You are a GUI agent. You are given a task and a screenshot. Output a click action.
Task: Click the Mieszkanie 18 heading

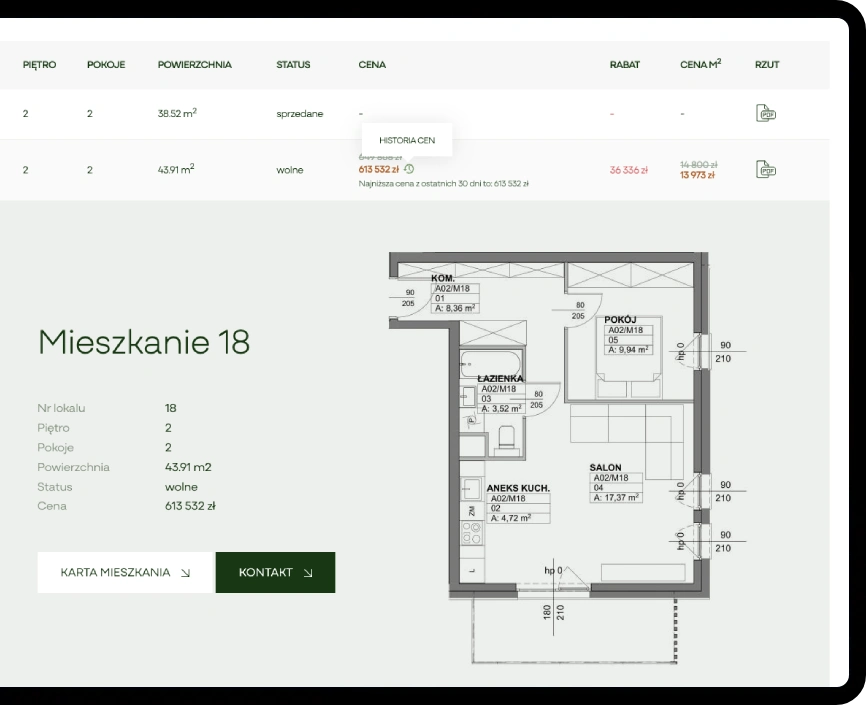point(143,343)
